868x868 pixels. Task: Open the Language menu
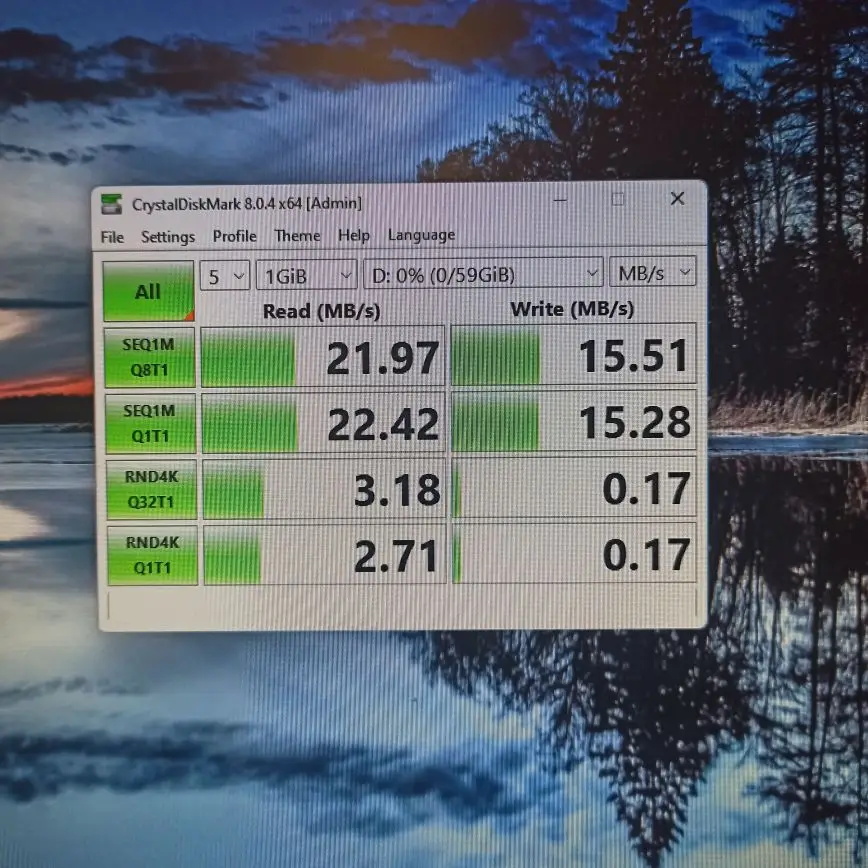tap(422, 235)
